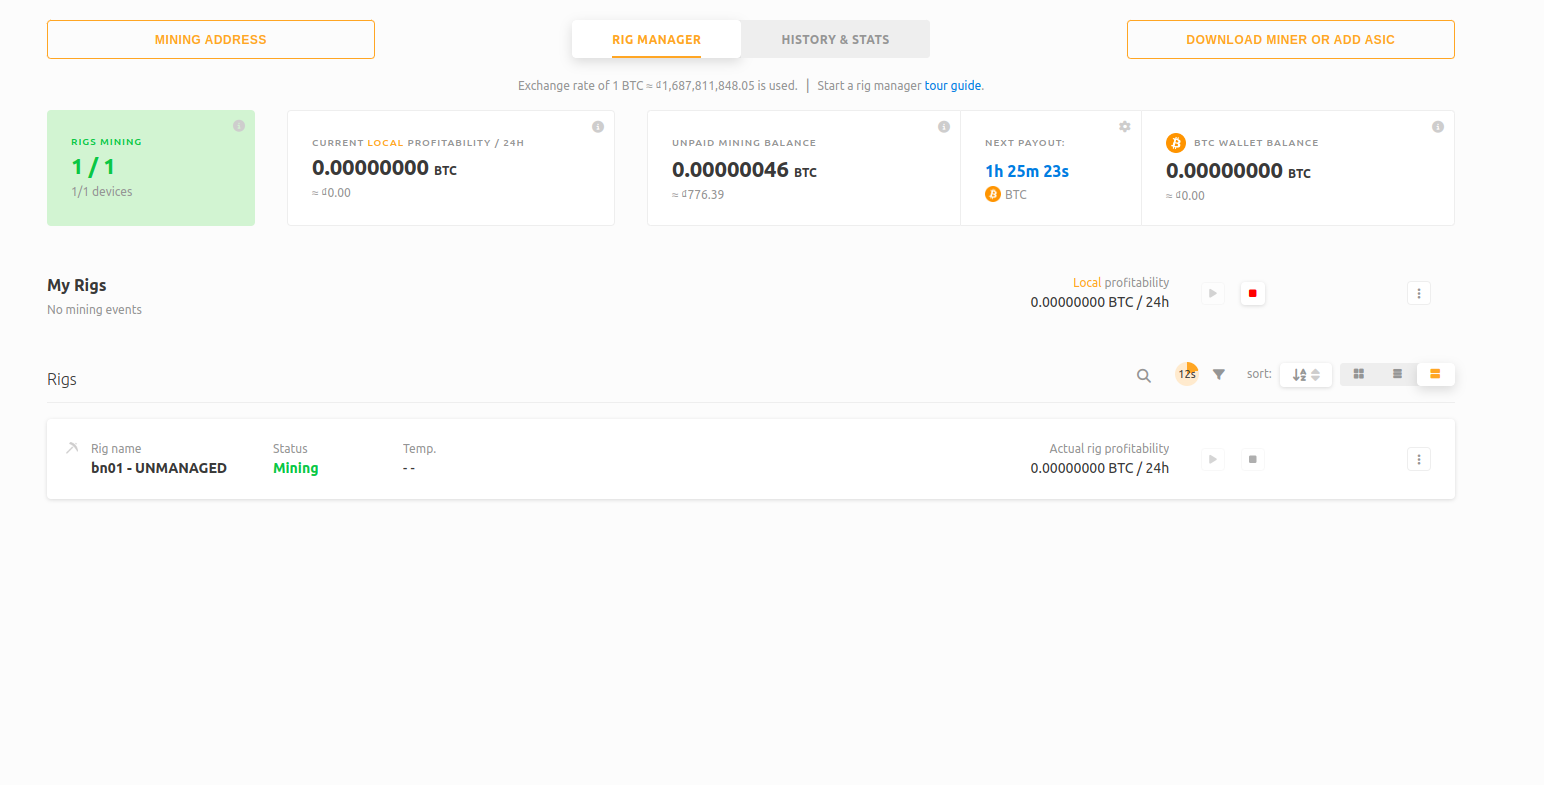This screenshot has width=1544, height=785.
Task: Select the detailed rows view
Action: pos(1435,373)
